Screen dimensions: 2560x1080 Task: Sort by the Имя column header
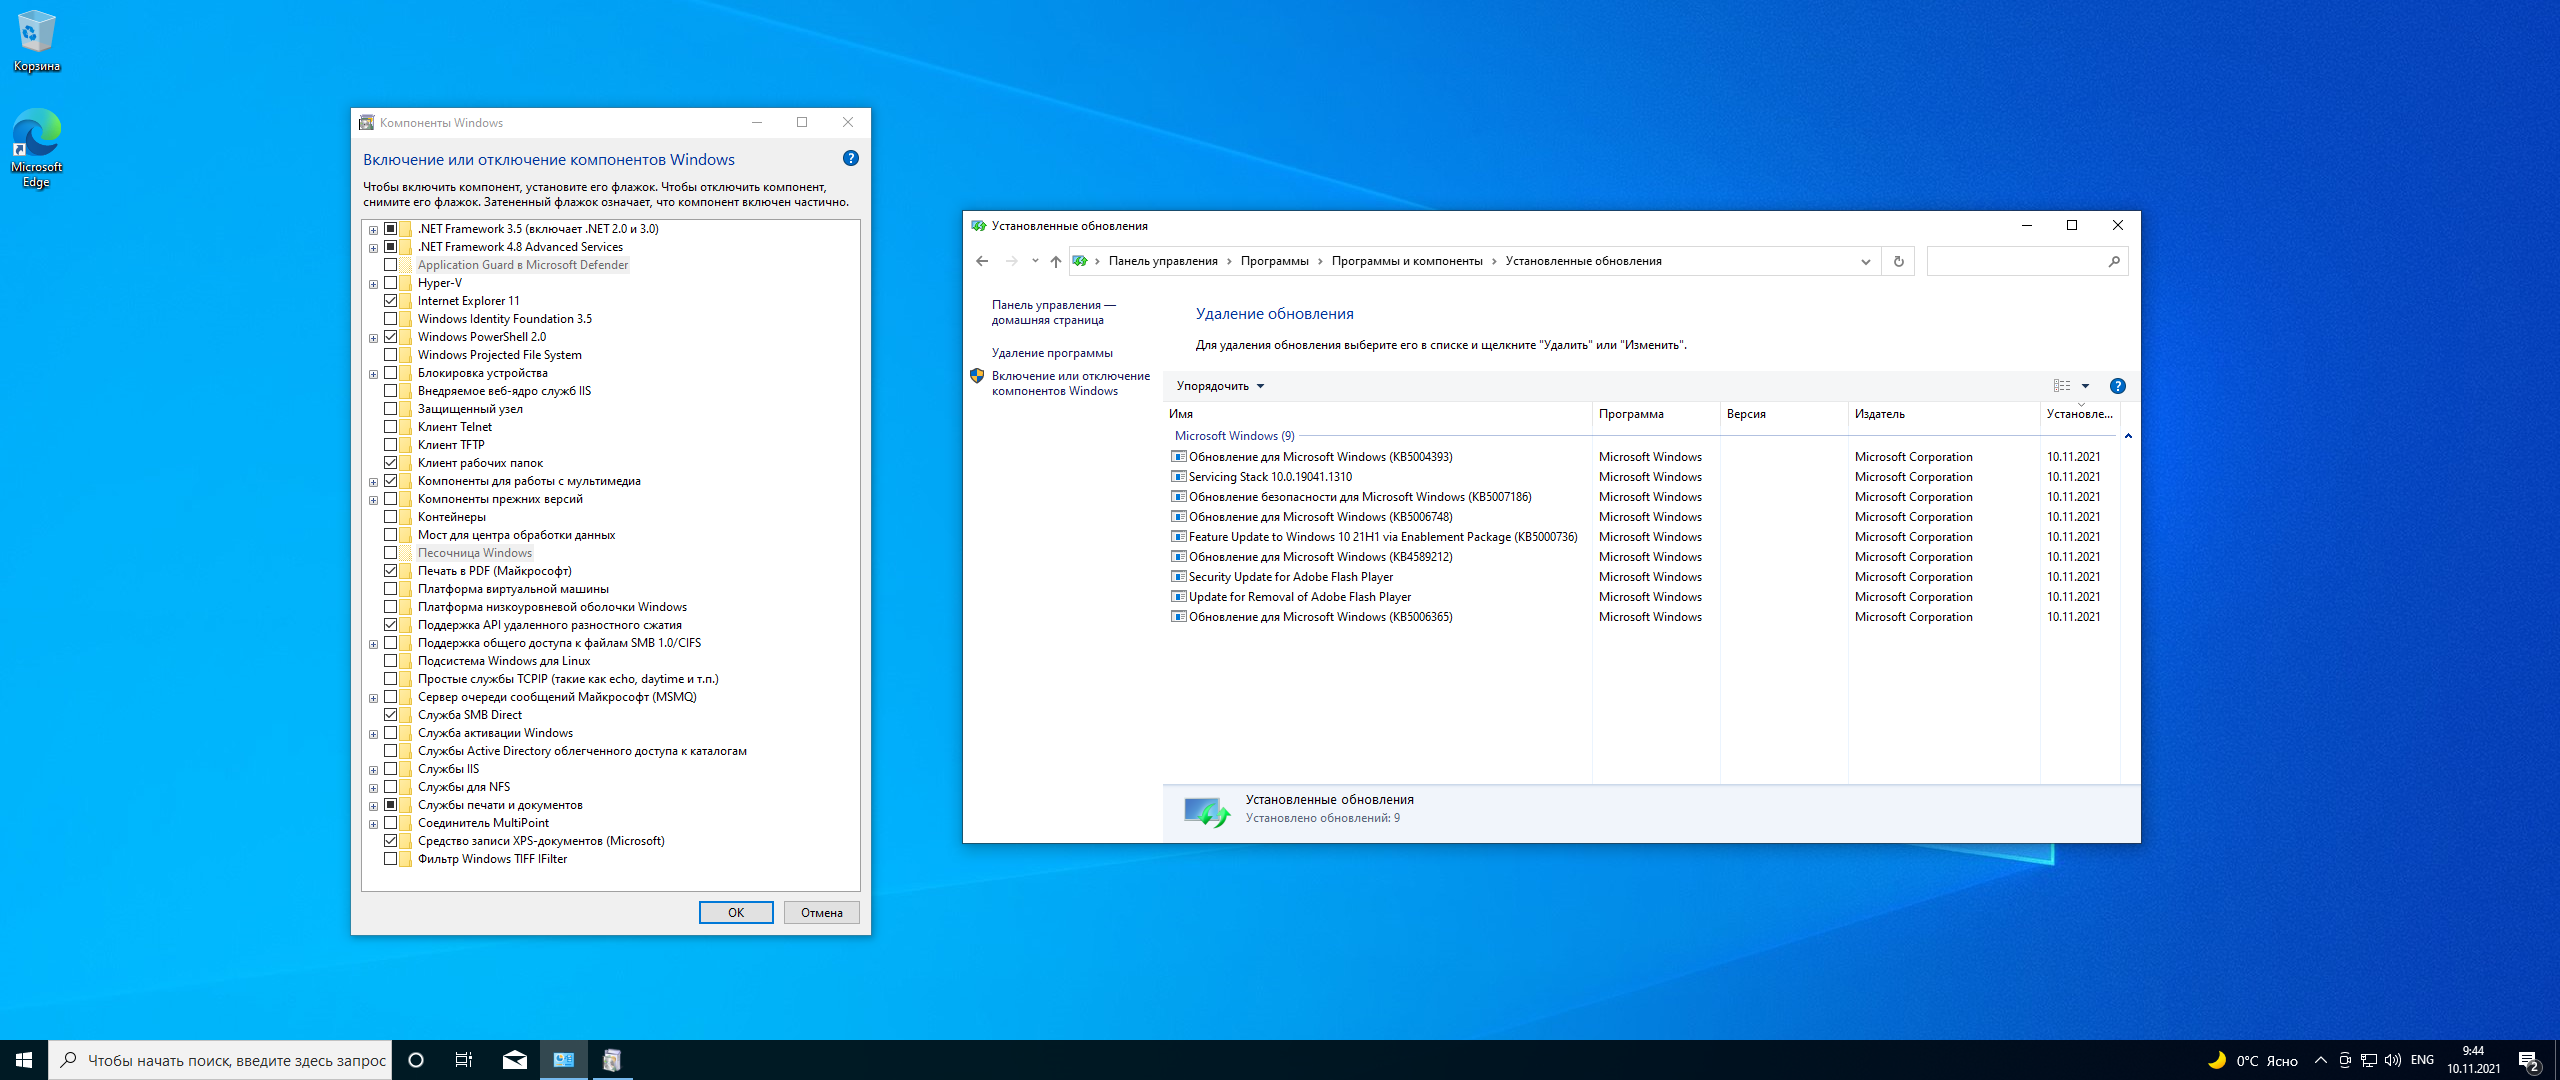[1377, 414]
